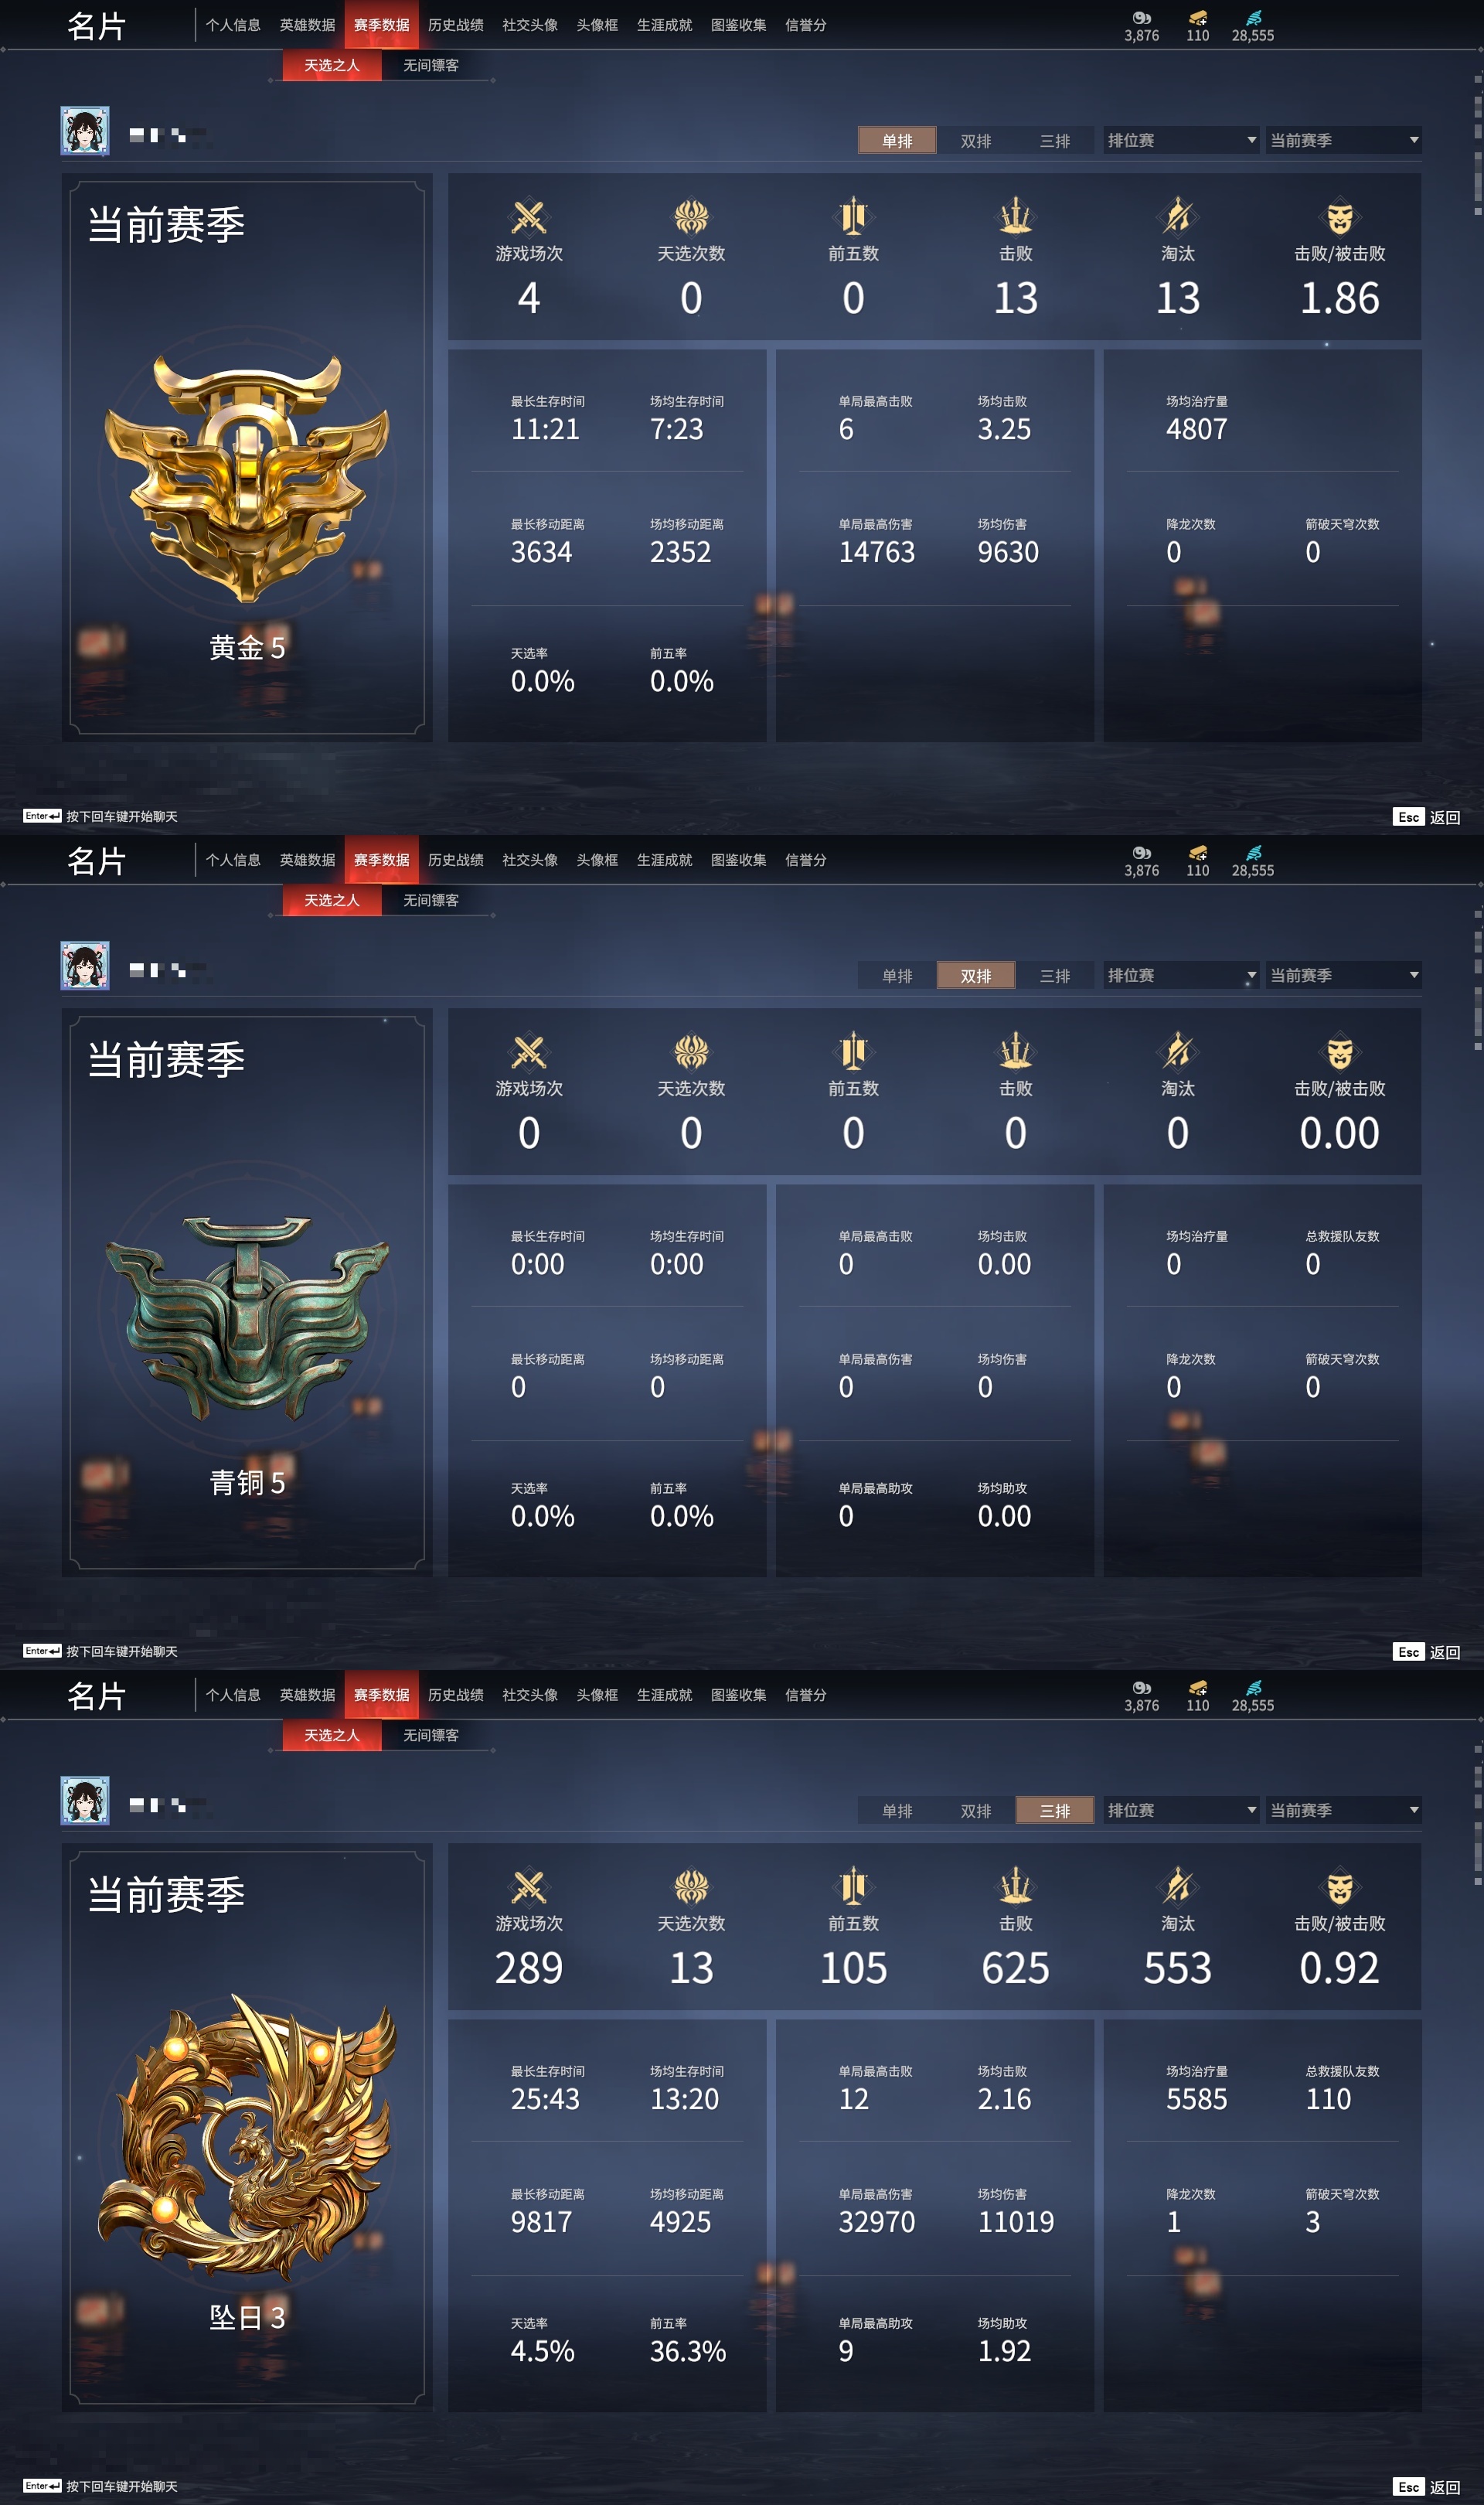Click the 天选次数 lotus icon above 13
This screenshot has width=1484, height=2505.
pyautogui.click(x=691, y=1886)
